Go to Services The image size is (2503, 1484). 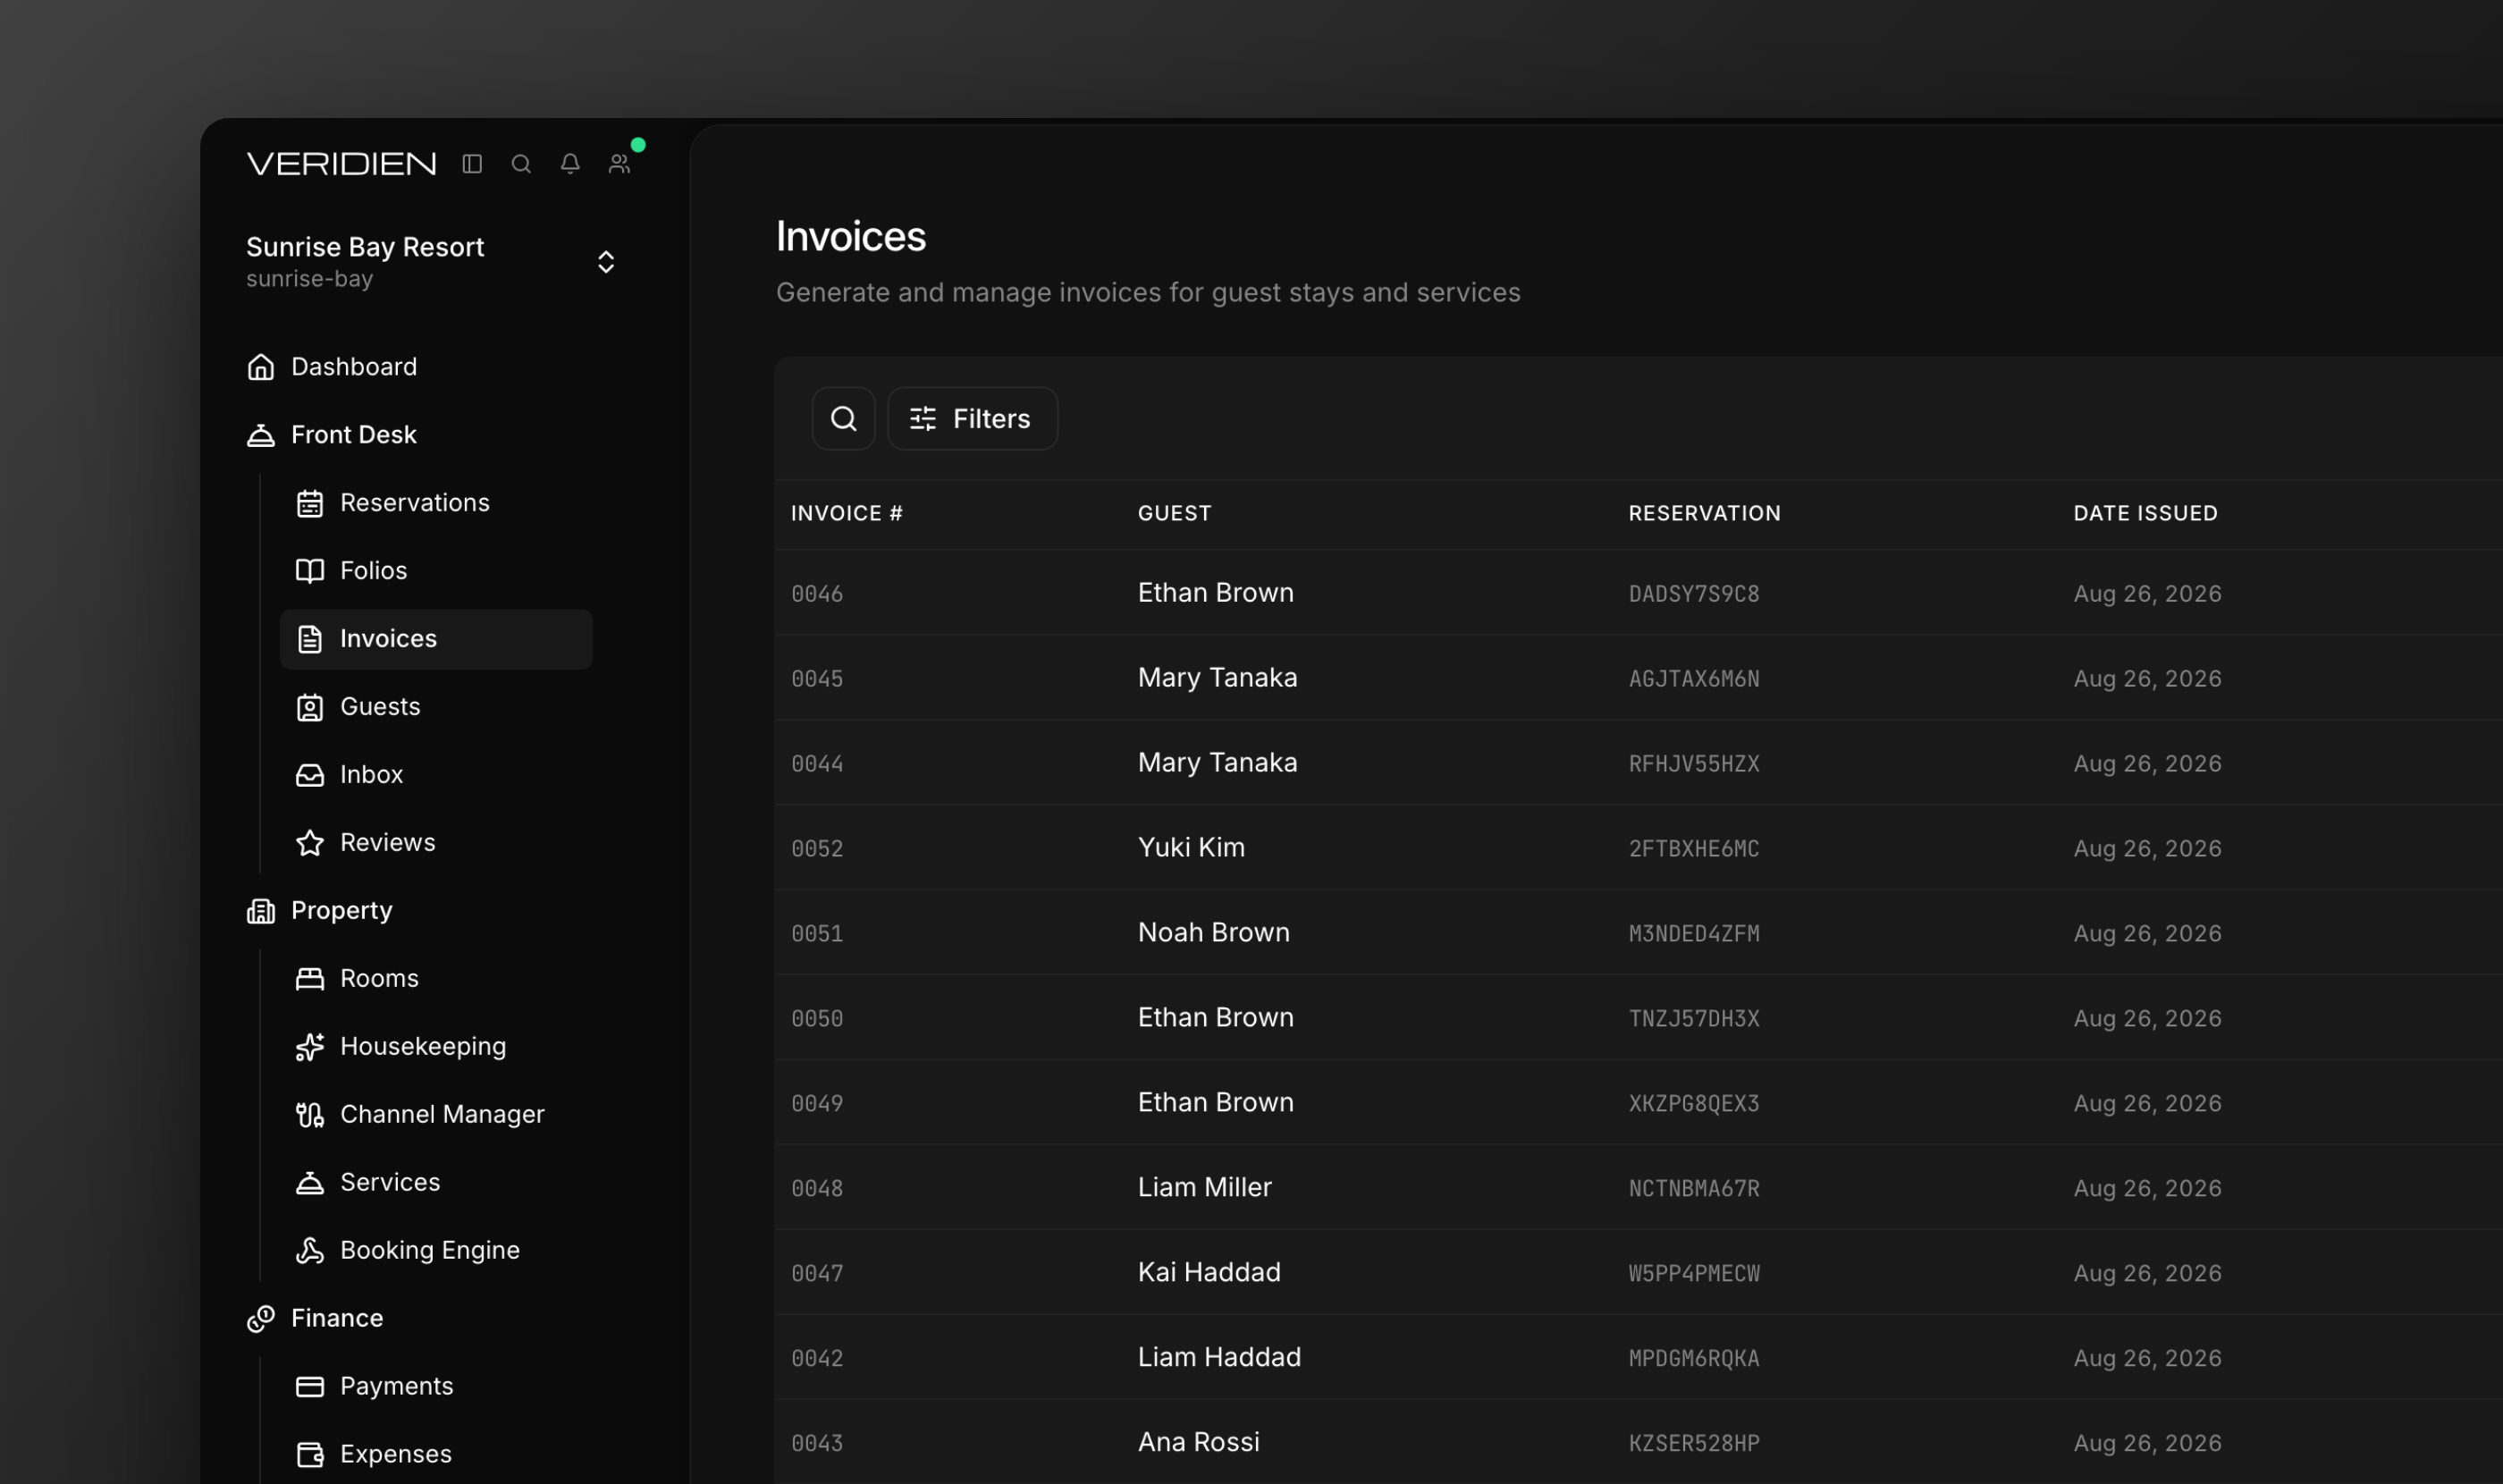[390, 1183]
